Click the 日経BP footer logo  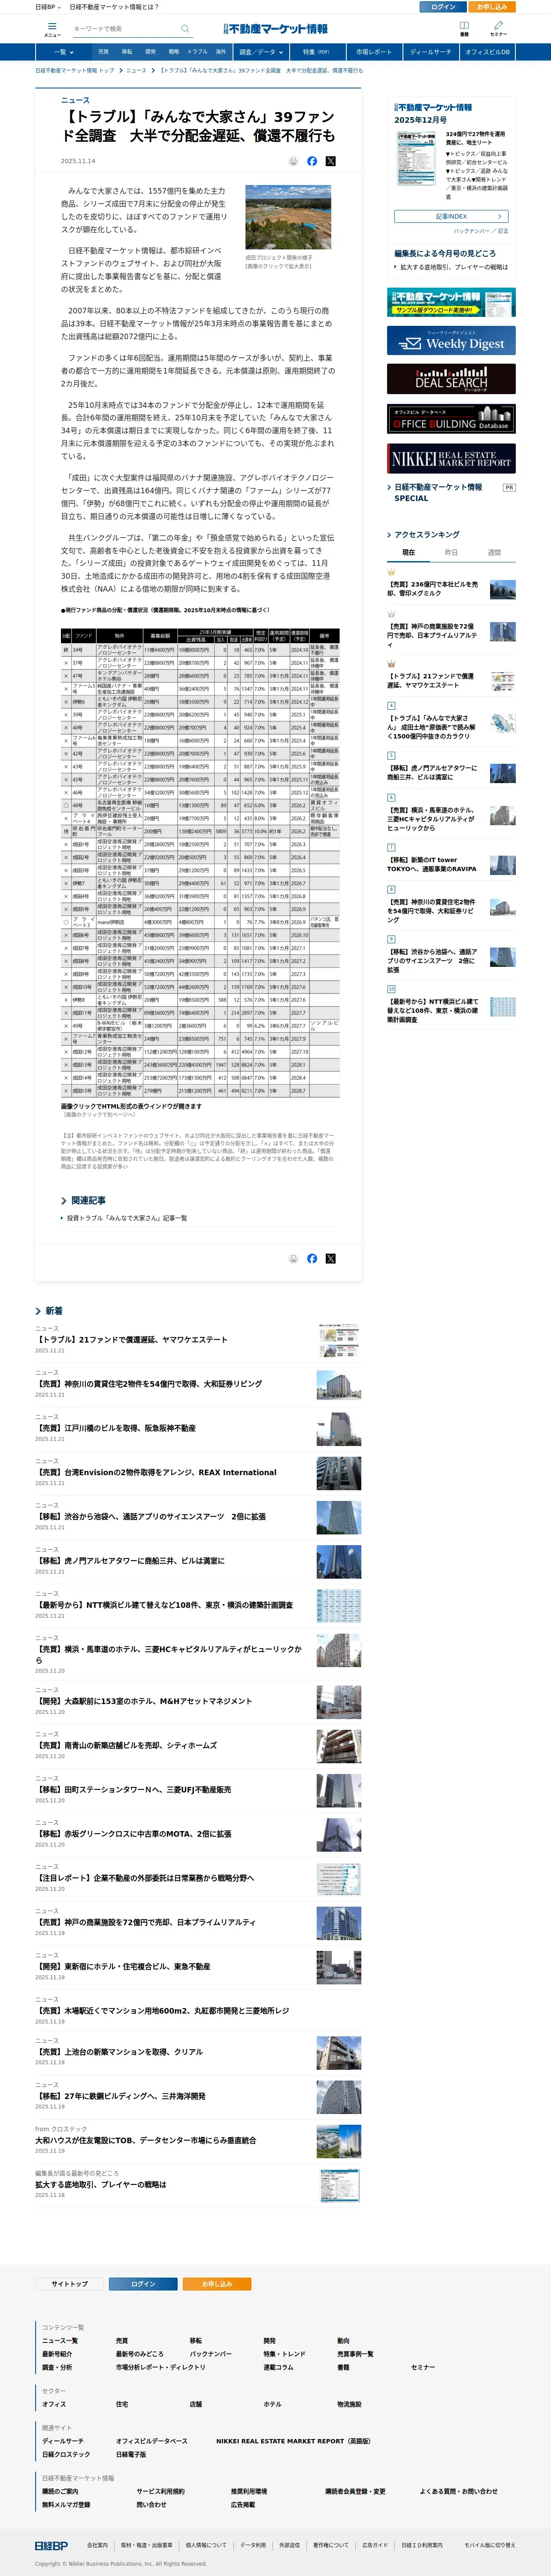[x=51, y=2545]
